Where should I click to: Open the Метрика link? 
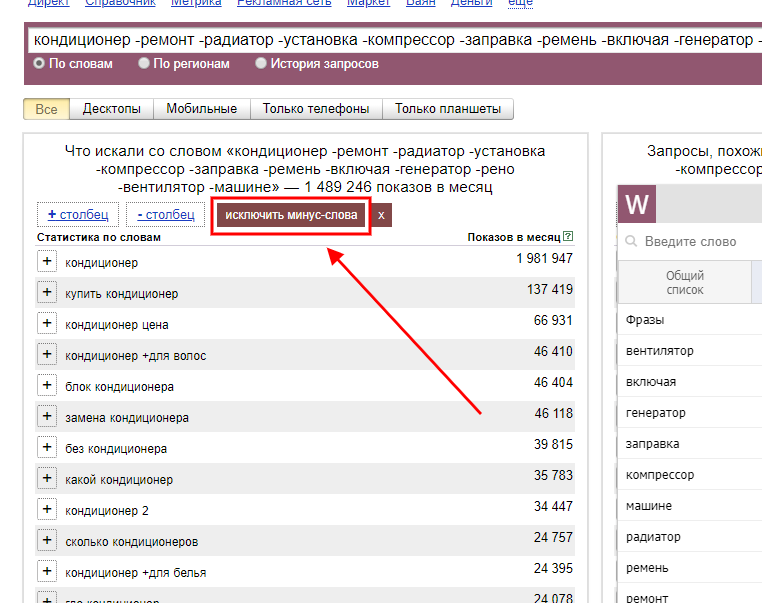tap(196, 2)
